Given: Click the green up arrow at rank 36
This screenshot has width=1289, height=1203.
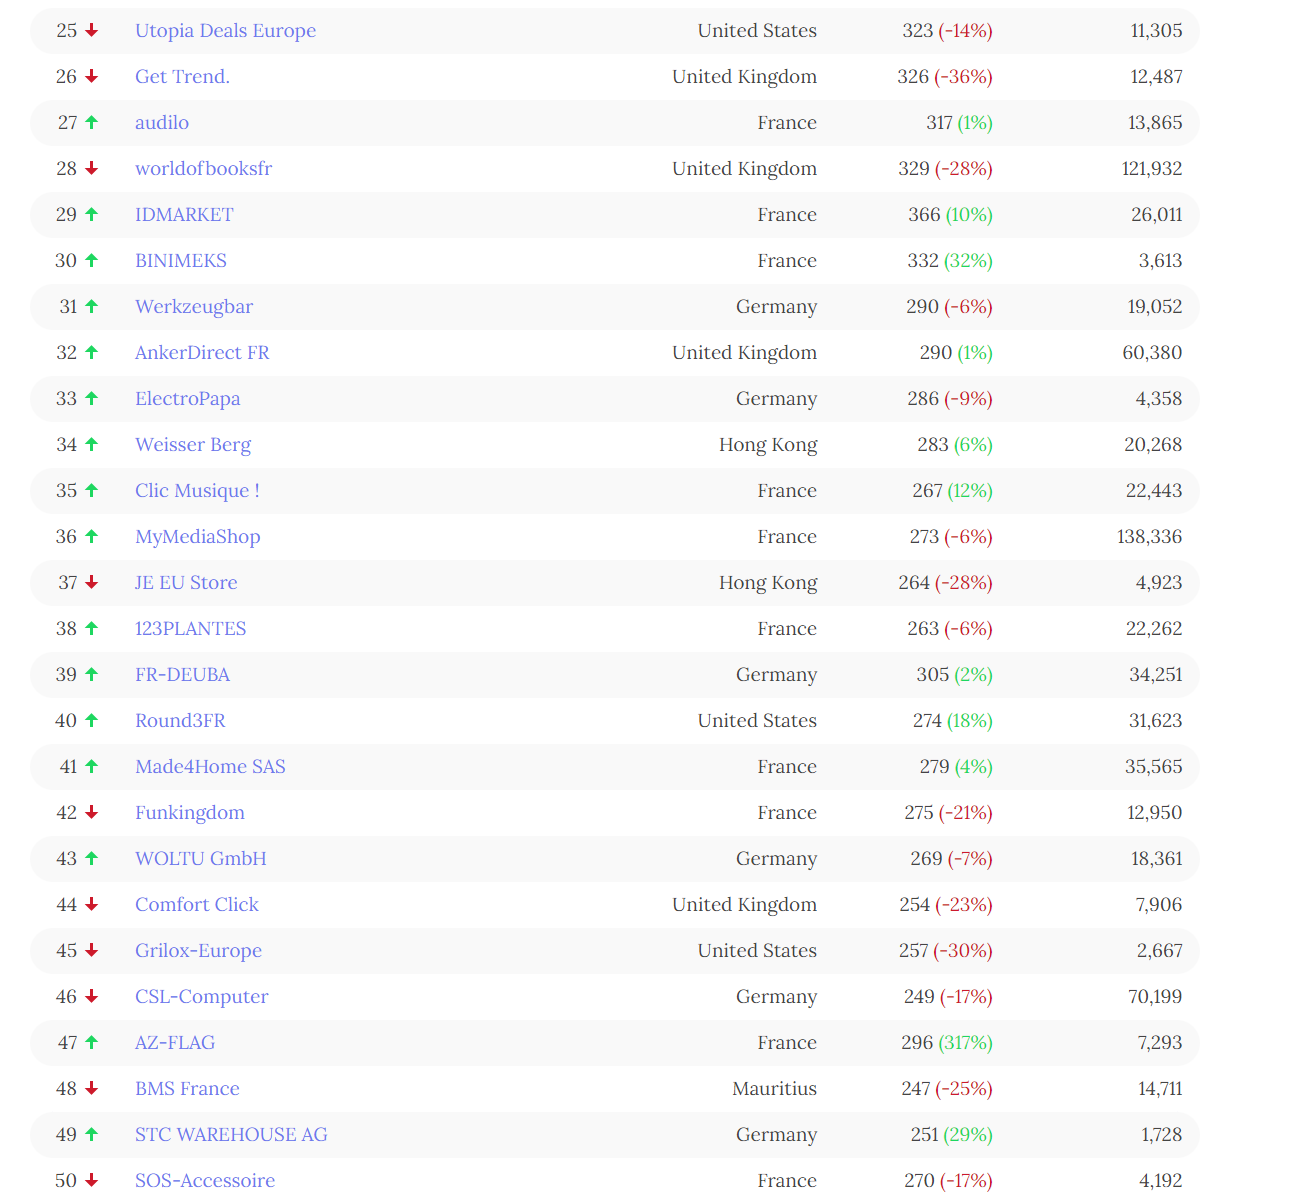Looking at the screenshot, I should tap(92, 537).
